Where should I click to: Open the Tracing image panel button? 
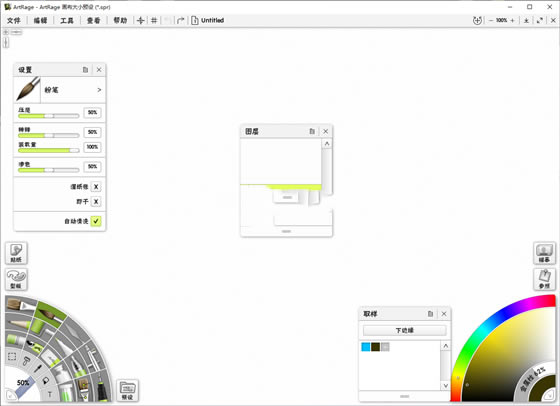pos(544,253)
